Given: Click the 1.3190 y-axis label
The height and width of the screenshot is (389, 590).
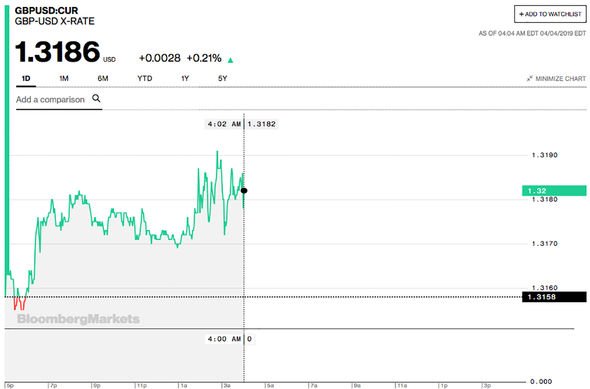Looking at the screenshot, I should [x=544, y=155].
